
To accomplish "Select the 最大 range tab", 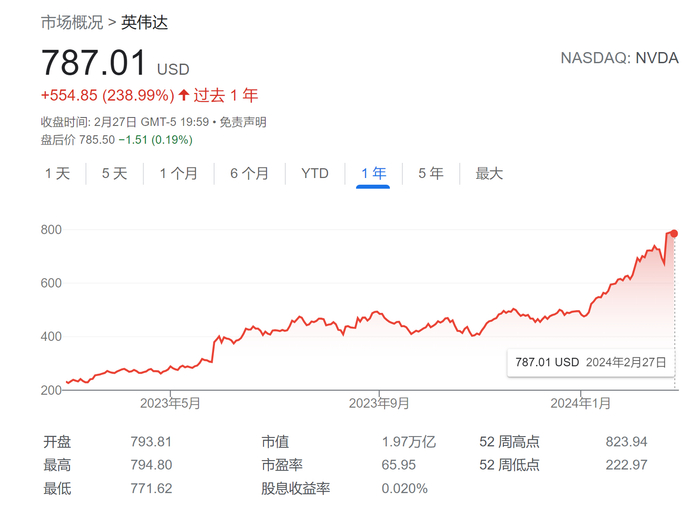I will 489,173.
